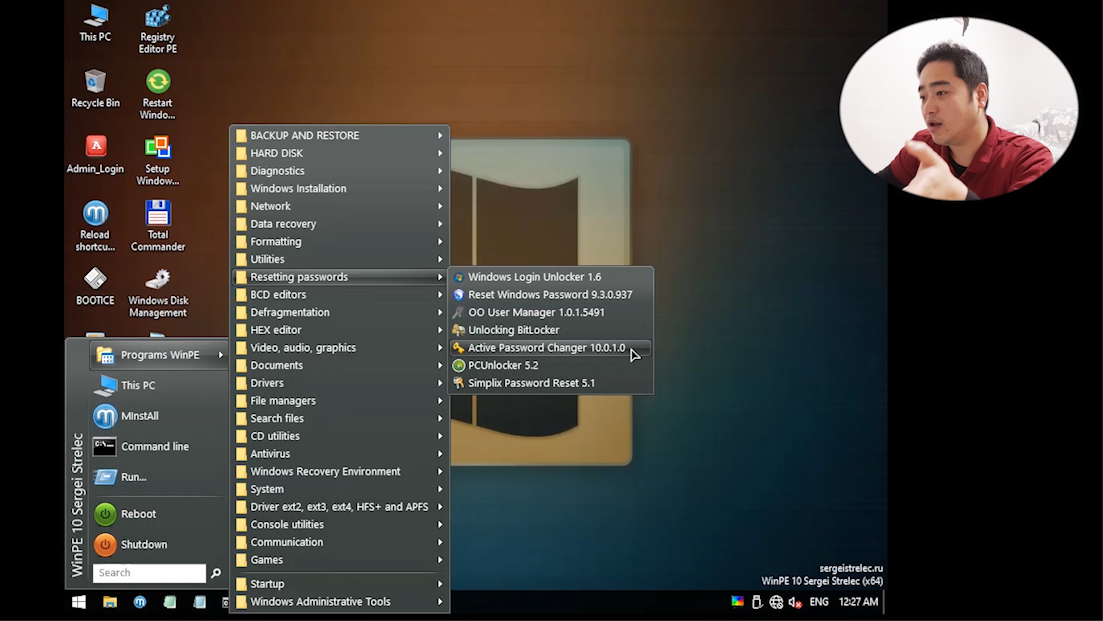Open Total Commander desktop icon
Screen dimensions: 1103x621
click(x=158, y=226)
